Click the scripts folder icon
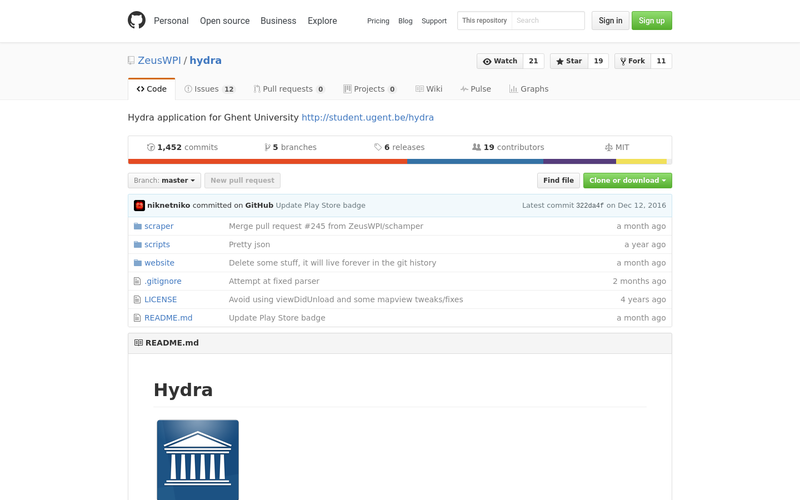 coord(137,244)
